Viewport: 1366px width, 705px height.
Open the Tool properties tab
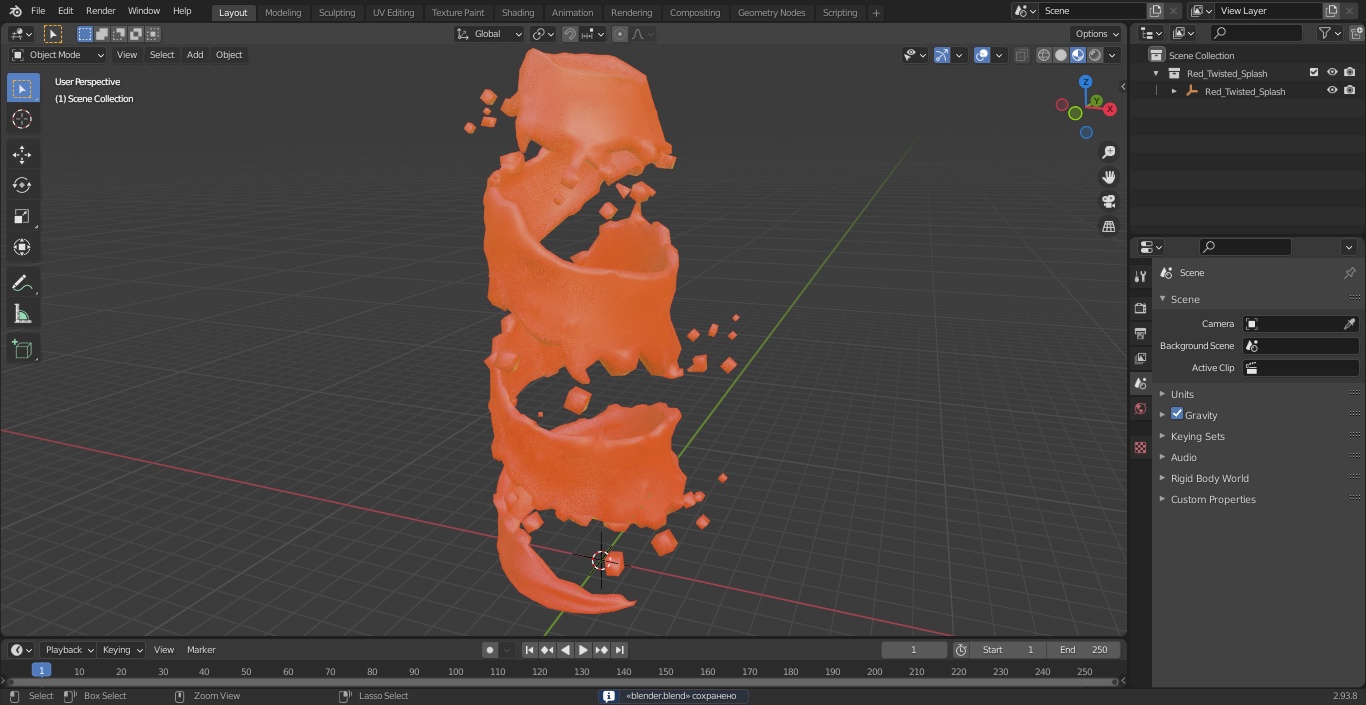coord(1140,277)
